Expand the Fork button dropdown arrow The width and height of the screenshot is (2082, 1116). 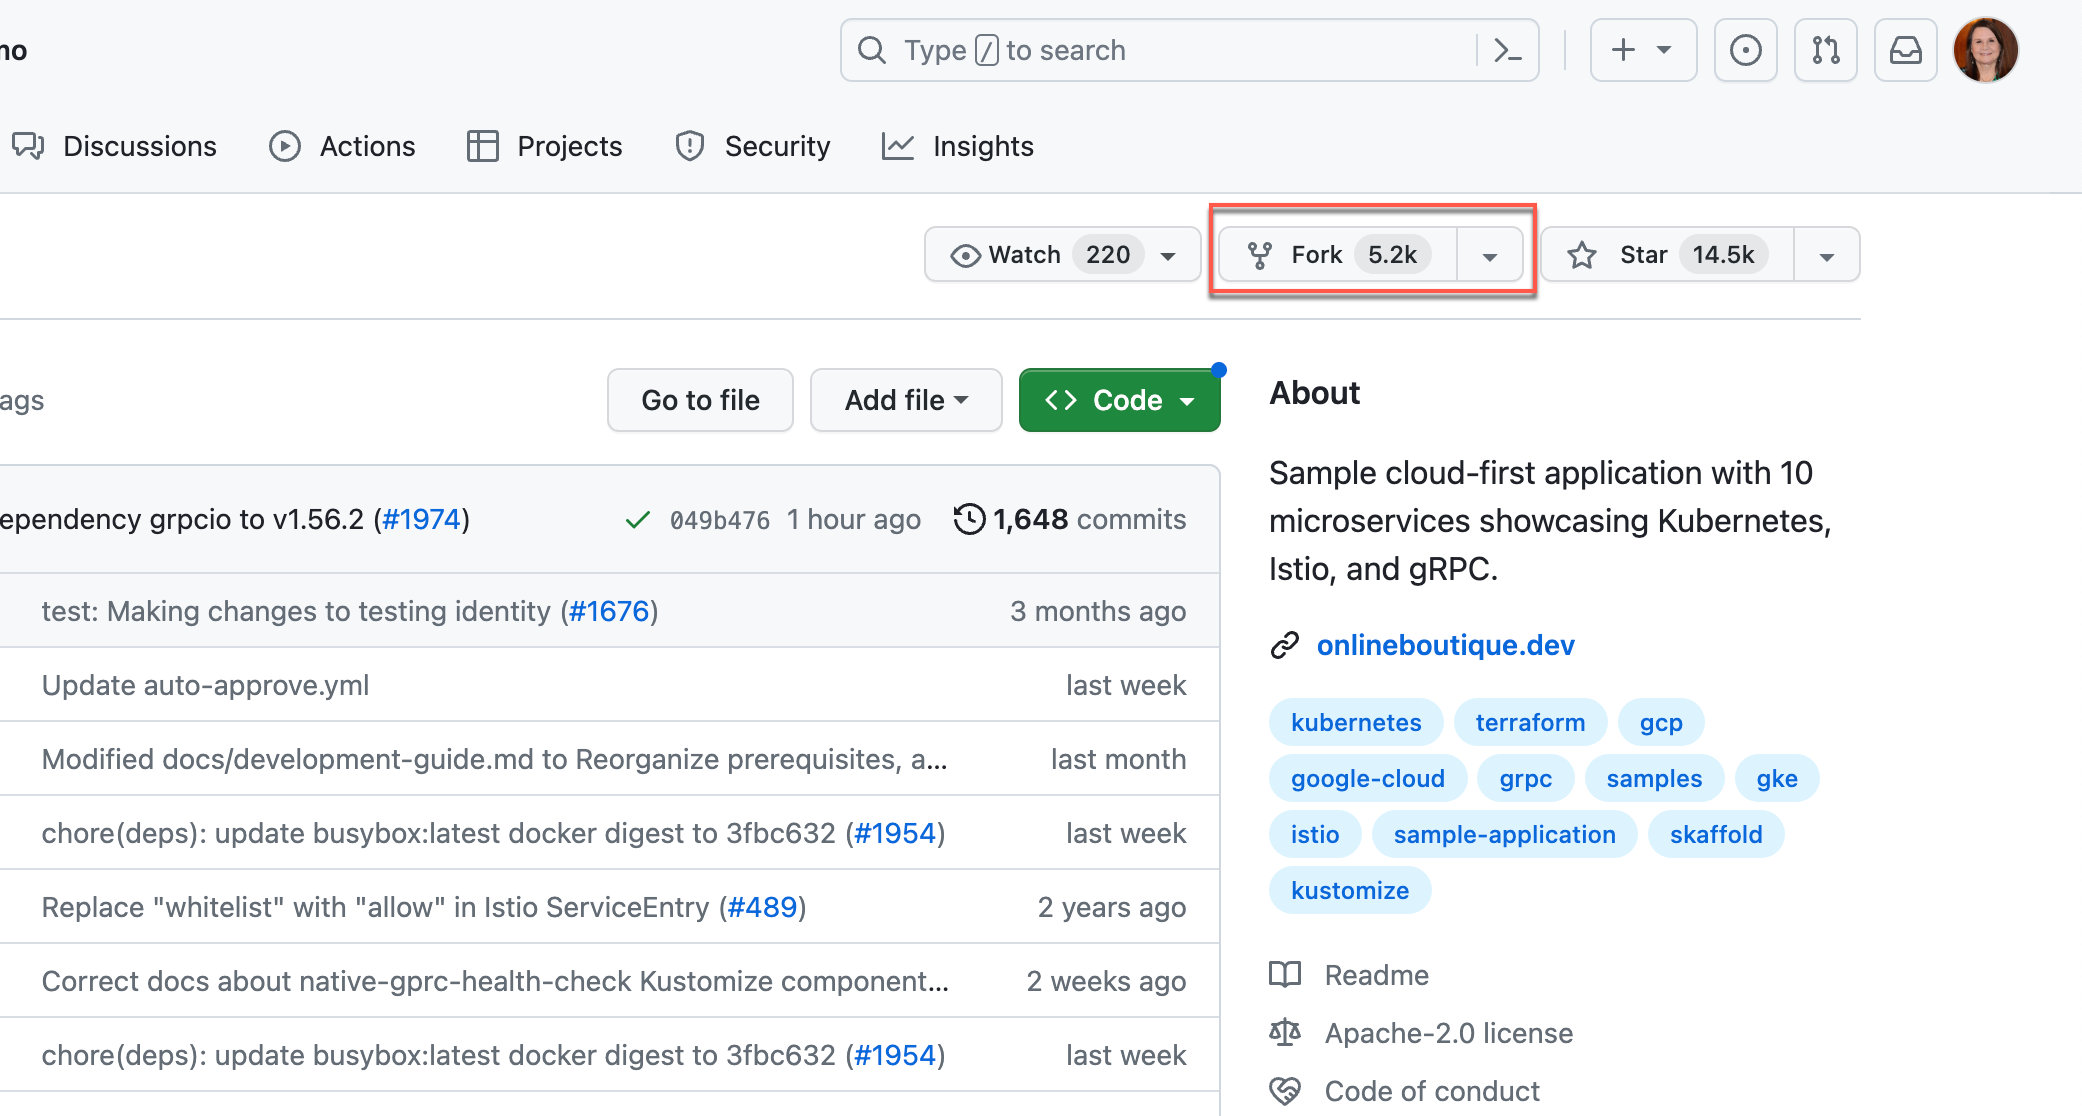1491,252
